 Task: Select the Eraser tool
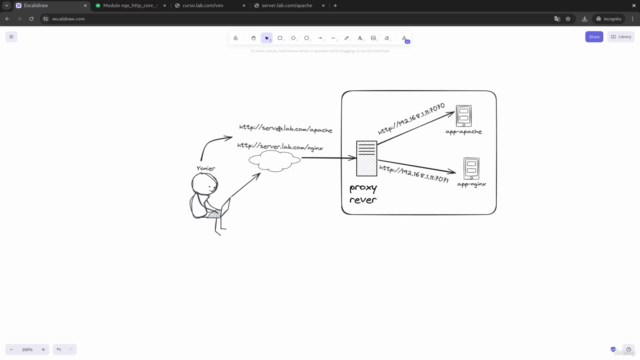tap(387, 38)
